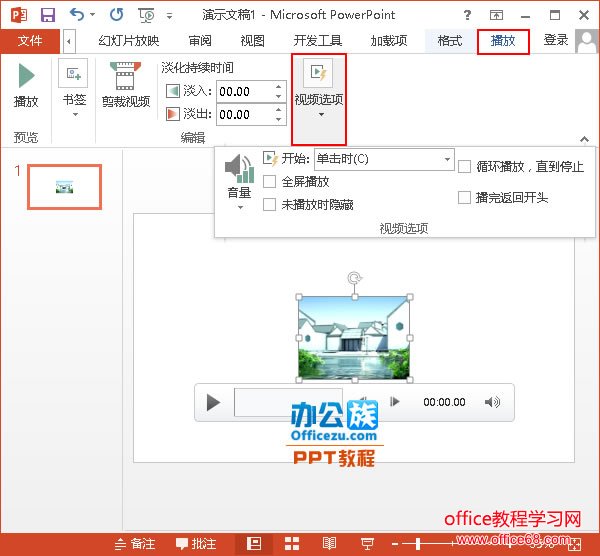
Task: Fit slide to current window icon
Action: (x=576, y=544)
